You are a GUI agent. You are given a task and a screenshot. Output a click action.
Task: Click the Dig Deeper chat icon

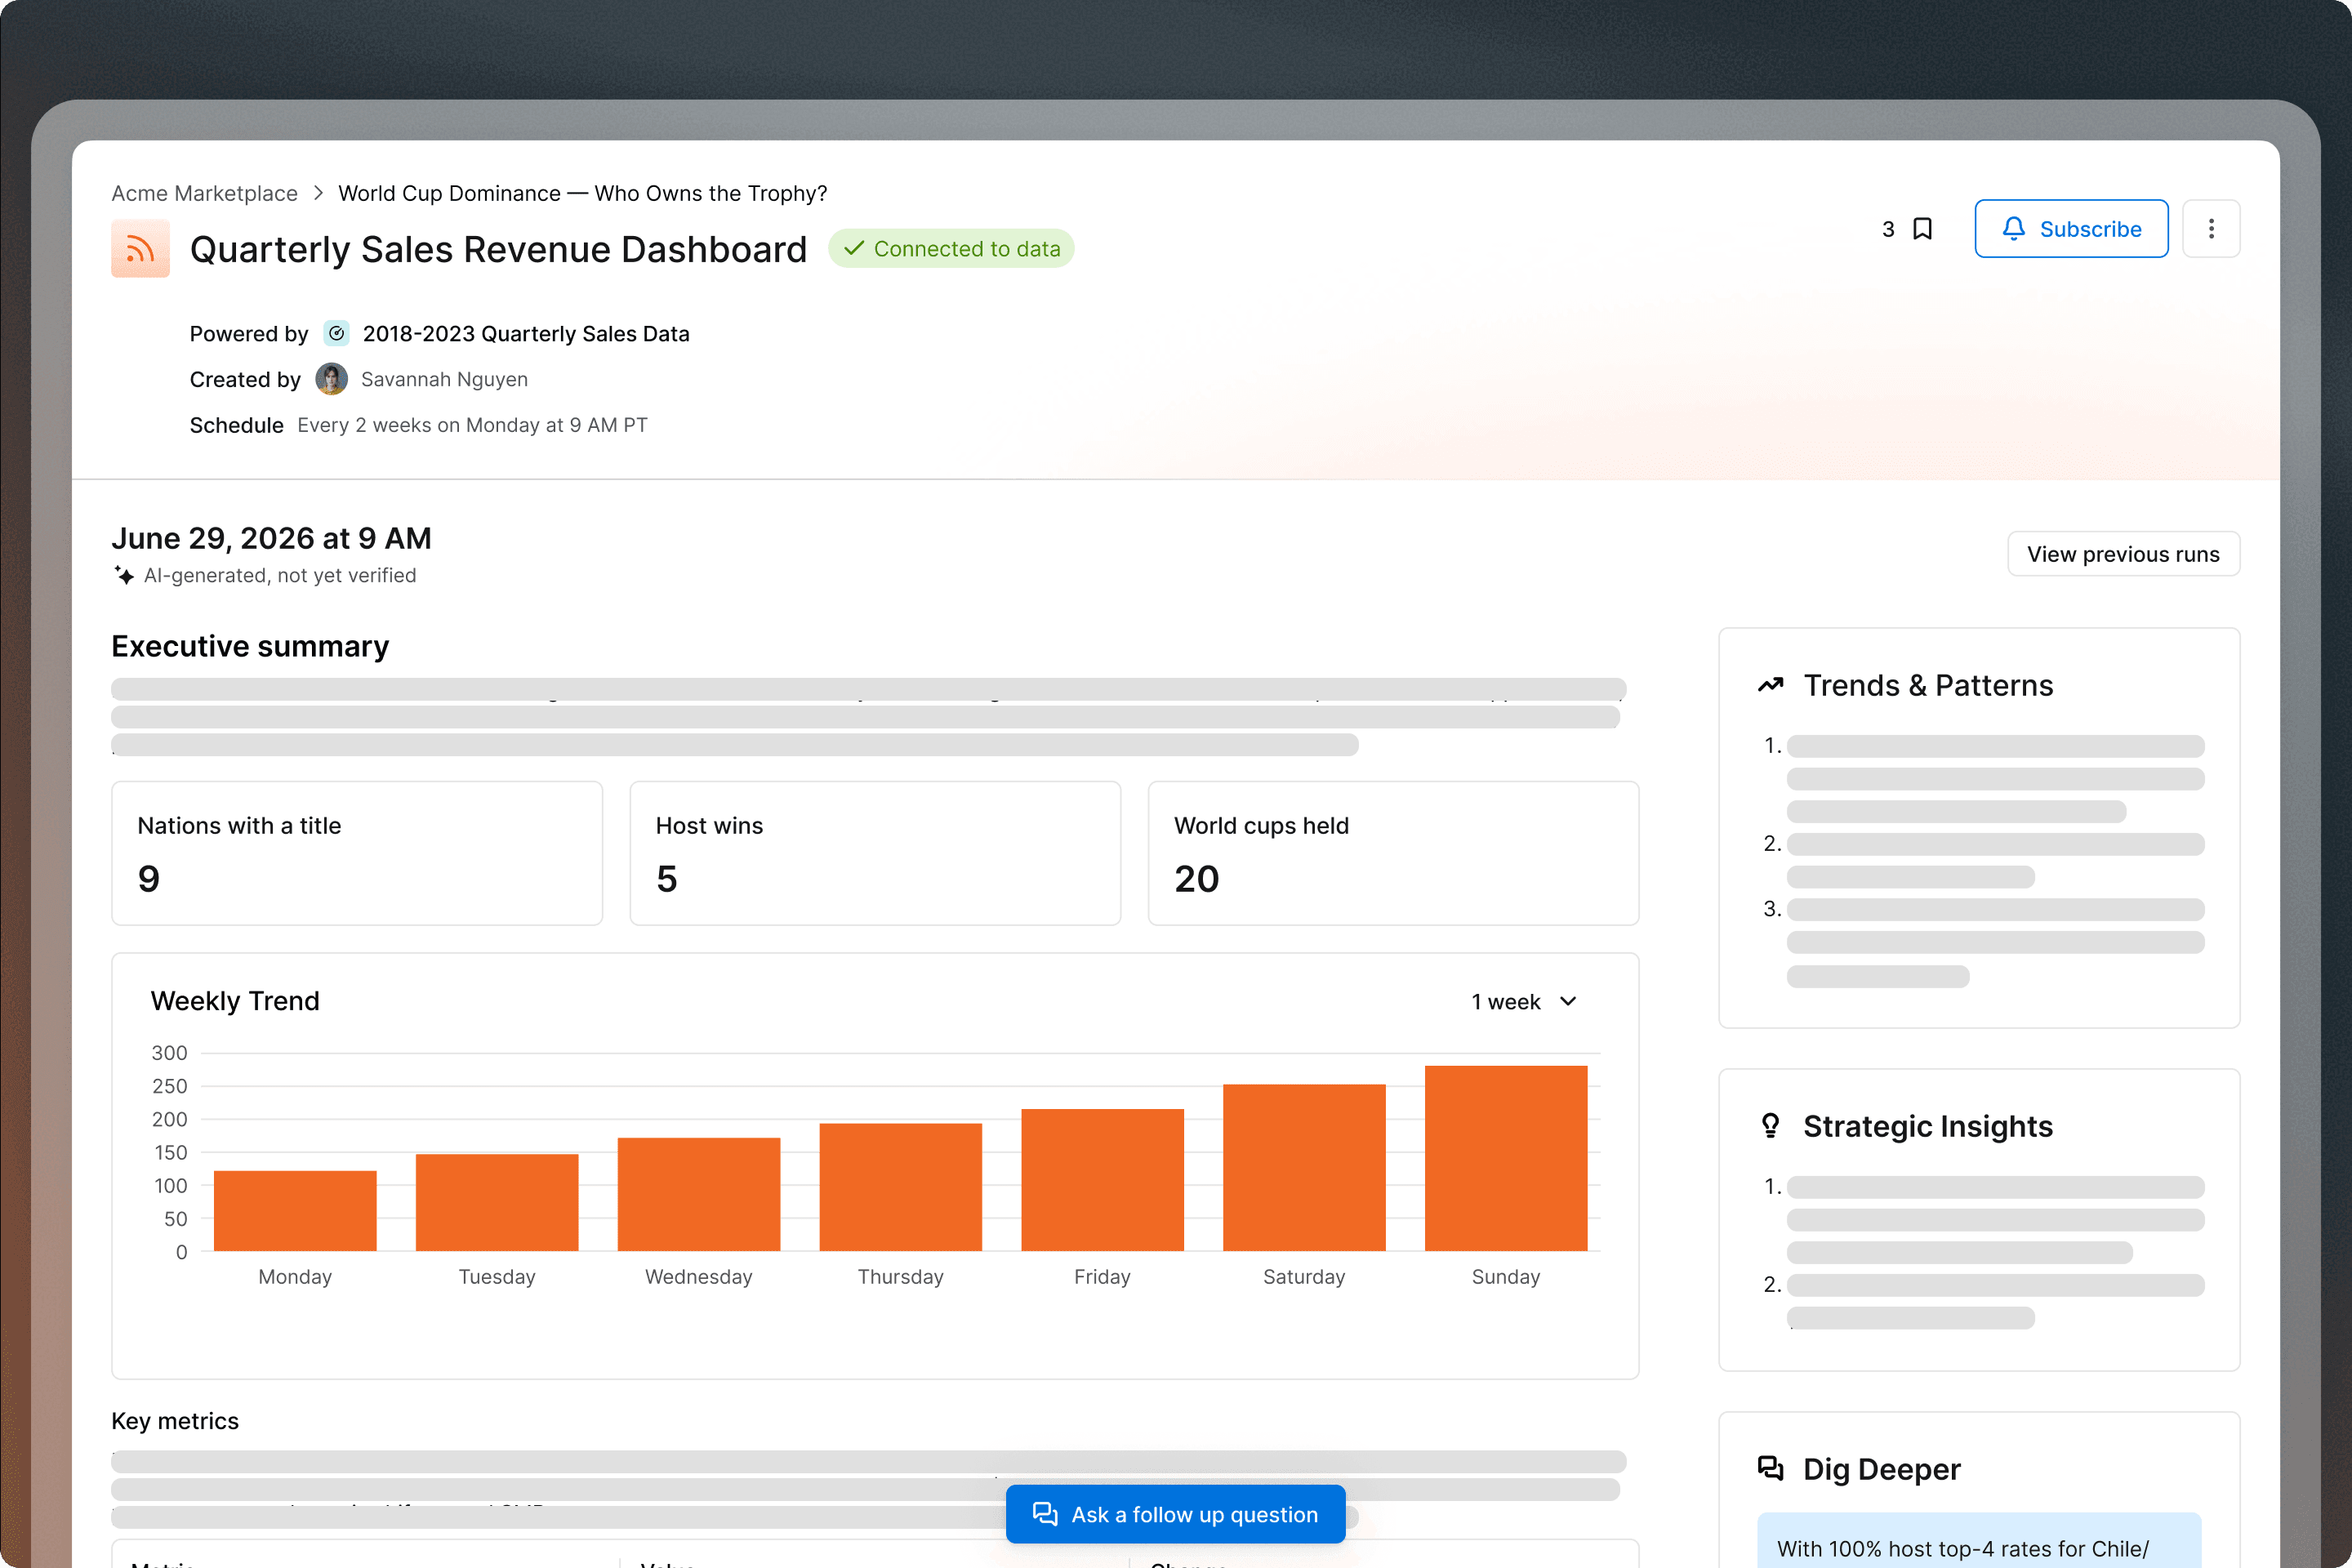click(x=1771, y=1468)
